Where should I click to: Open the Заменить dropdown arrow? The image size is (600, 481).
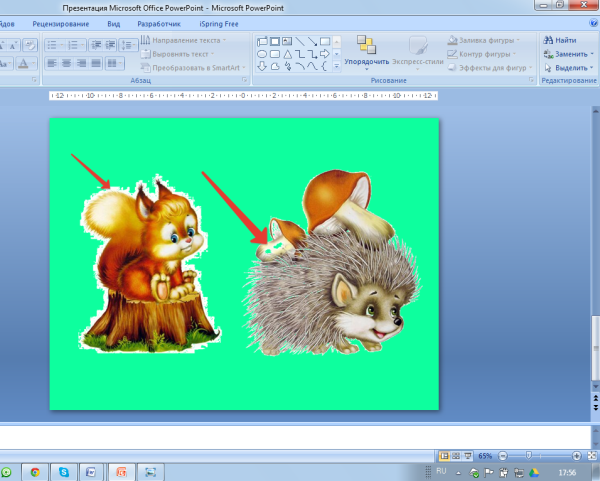592,53
